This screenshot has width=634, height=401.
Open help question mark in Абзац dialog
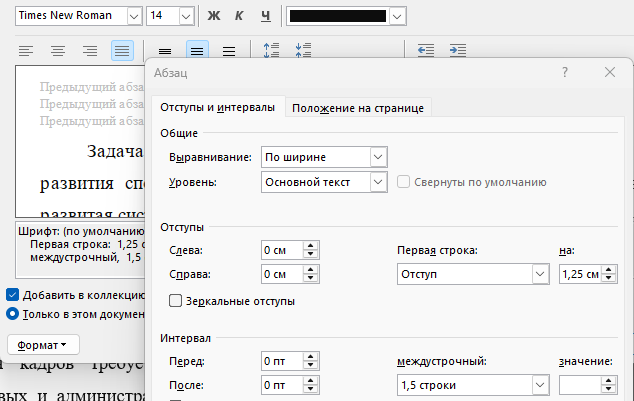coord(565,72)
